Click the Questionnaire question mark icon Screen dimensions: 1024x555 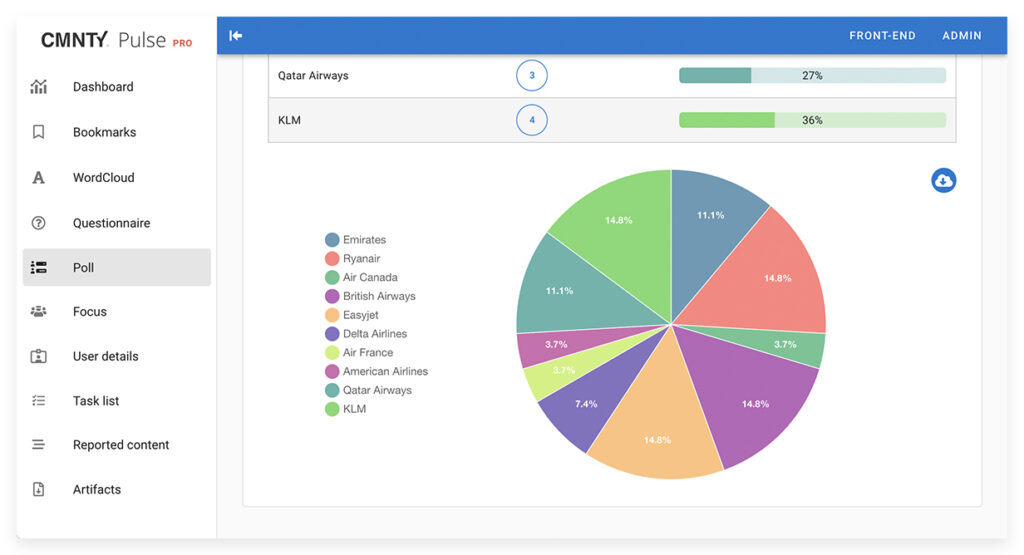click(x=39, y=223)
